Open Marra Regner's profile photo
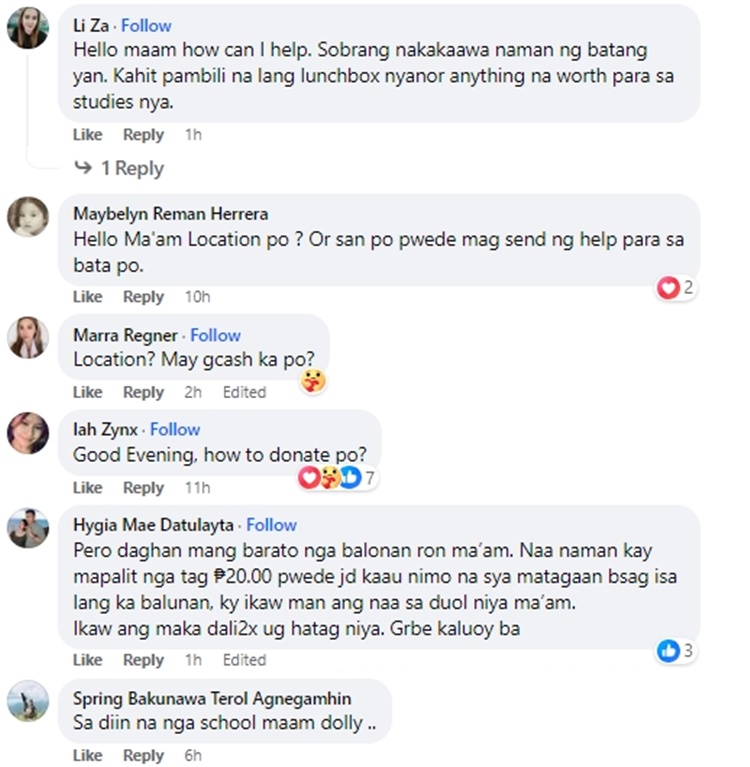This screenshot has width=750, height=767. [x=28, y=338]
